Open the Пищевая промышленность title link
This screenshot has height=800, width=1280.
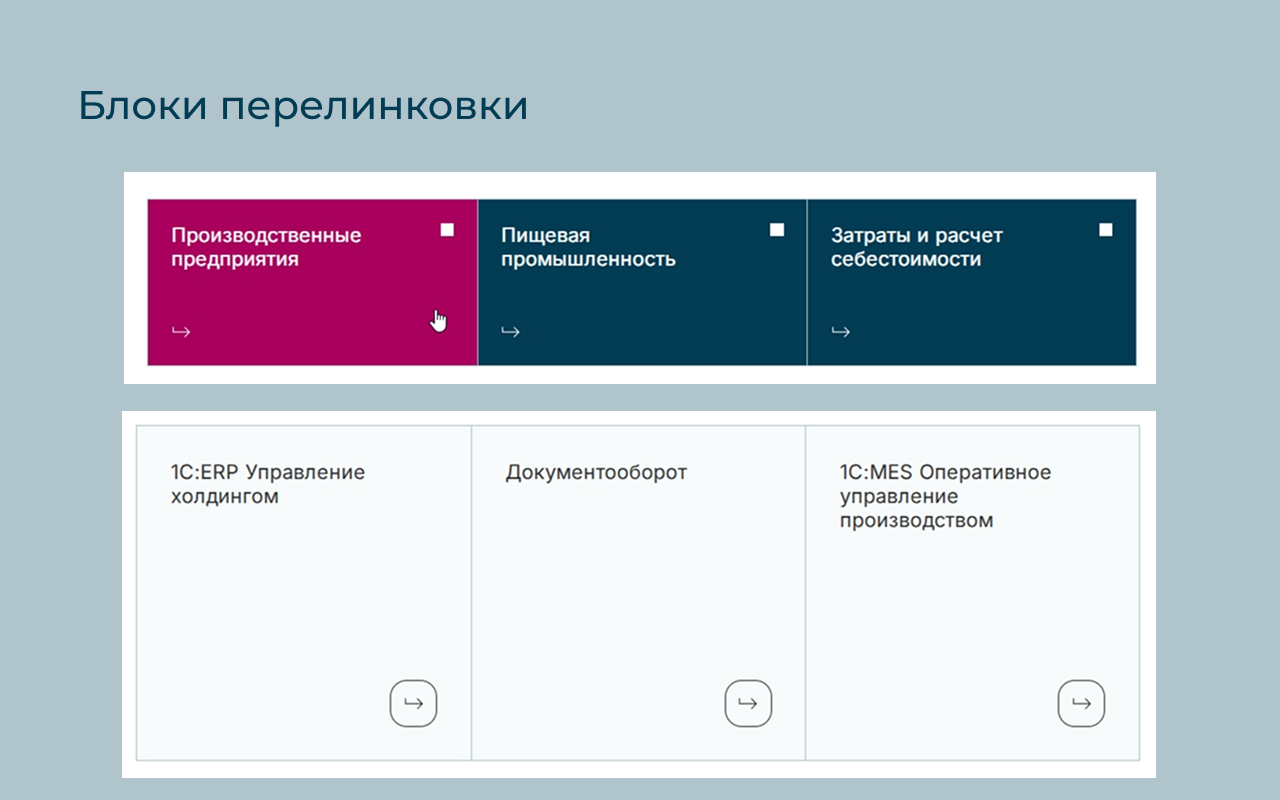(588, 248)
